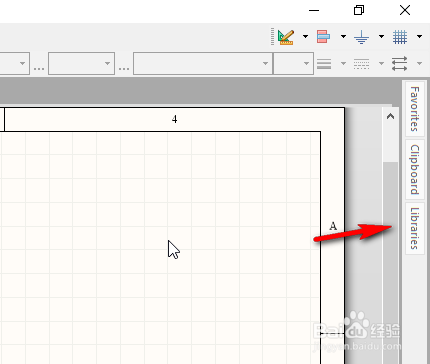Image resolution: width=430 pixels, height=364 pixels.
Task: Click the arrows direction style icon
Action: click(x=399, y=63)
